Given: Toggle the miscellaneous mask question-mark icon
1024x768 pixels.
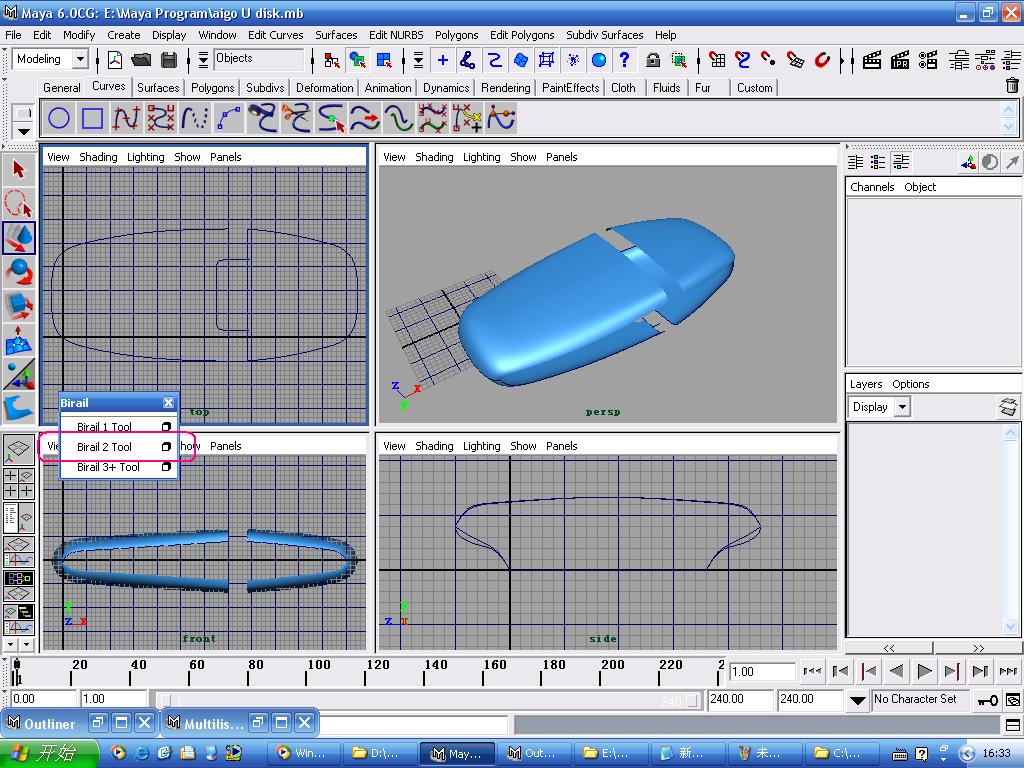Looking at the screenshot, I should 625,60.
